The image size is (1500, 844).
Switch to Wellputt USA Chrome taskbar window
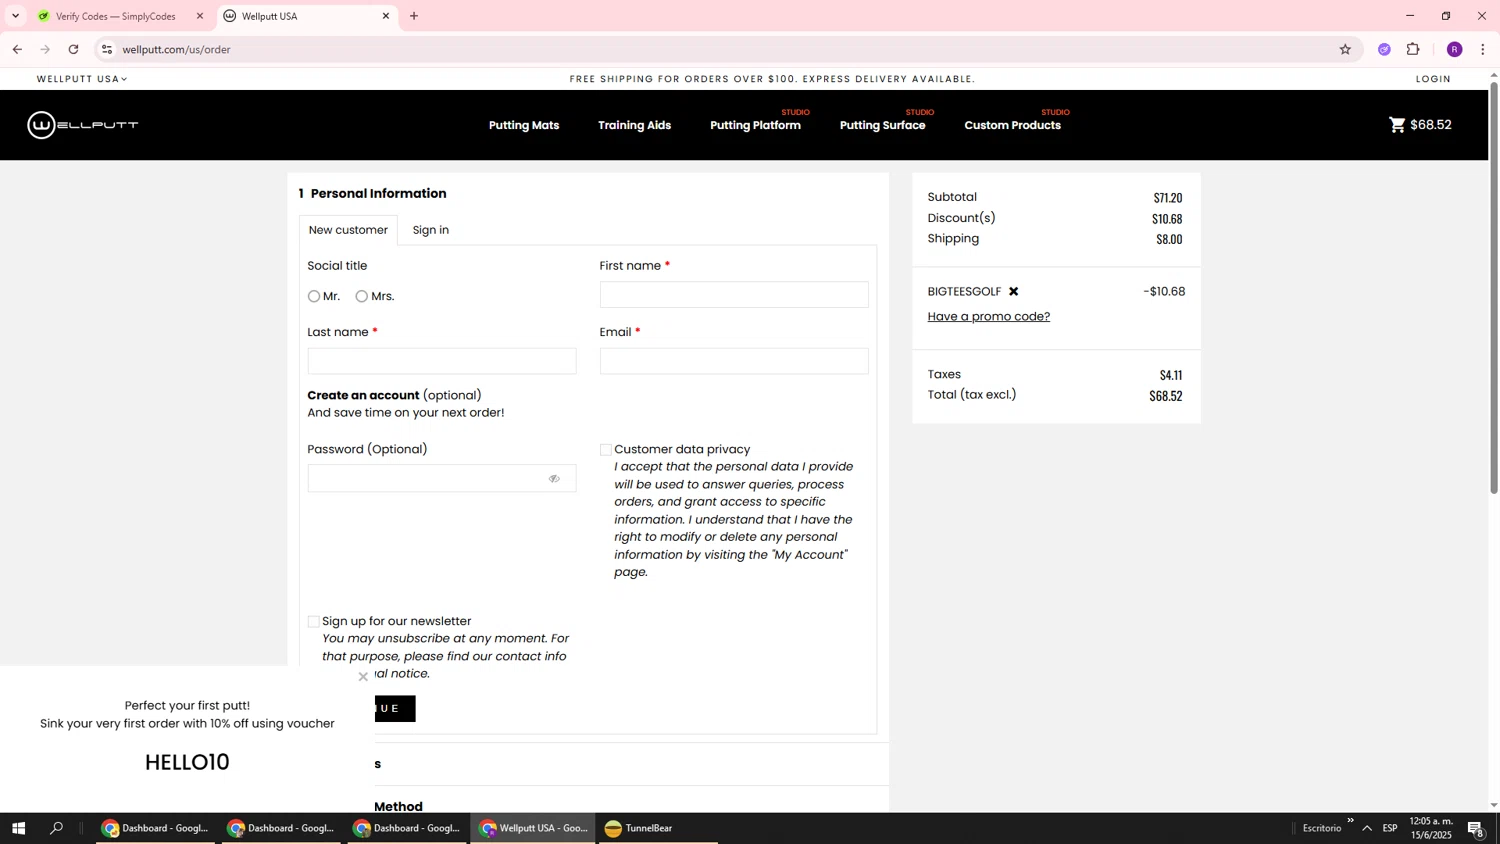pos(533,828)
